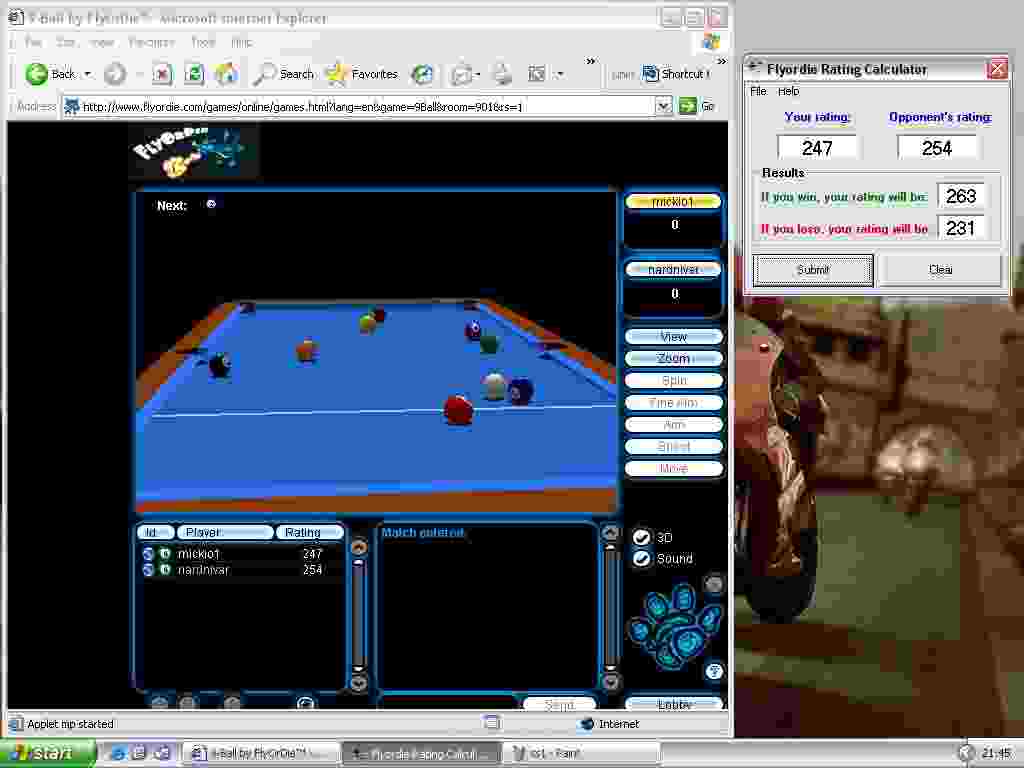Screen dimensions: 1024x768
Task: Click the browser address URL field
Action: pyautogui.click(x=359, y=106)
